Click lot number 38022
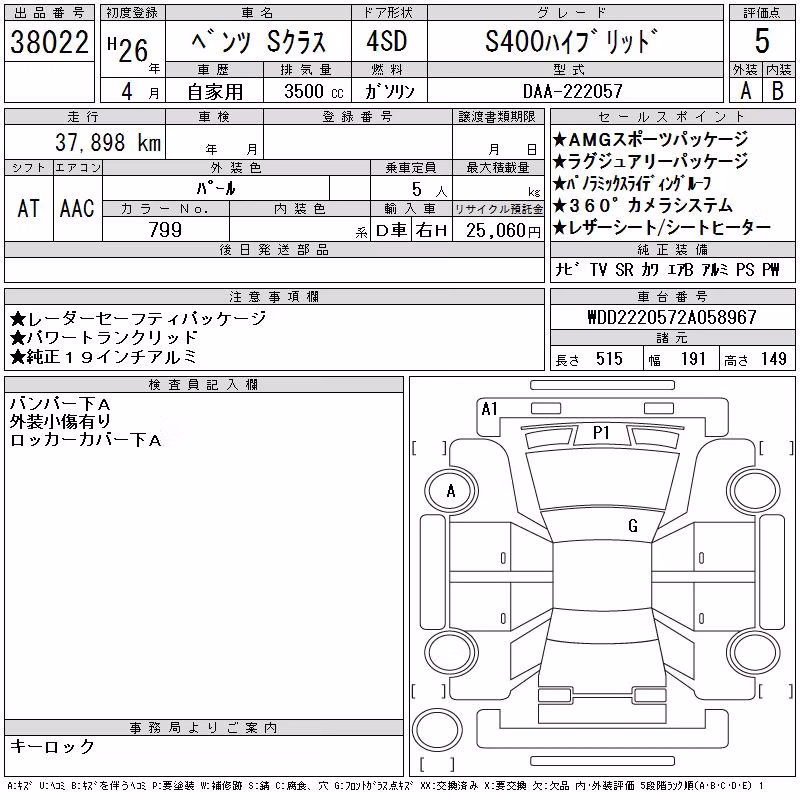The width and height of the screenshot is (800, 800). (x=49, y=42)
